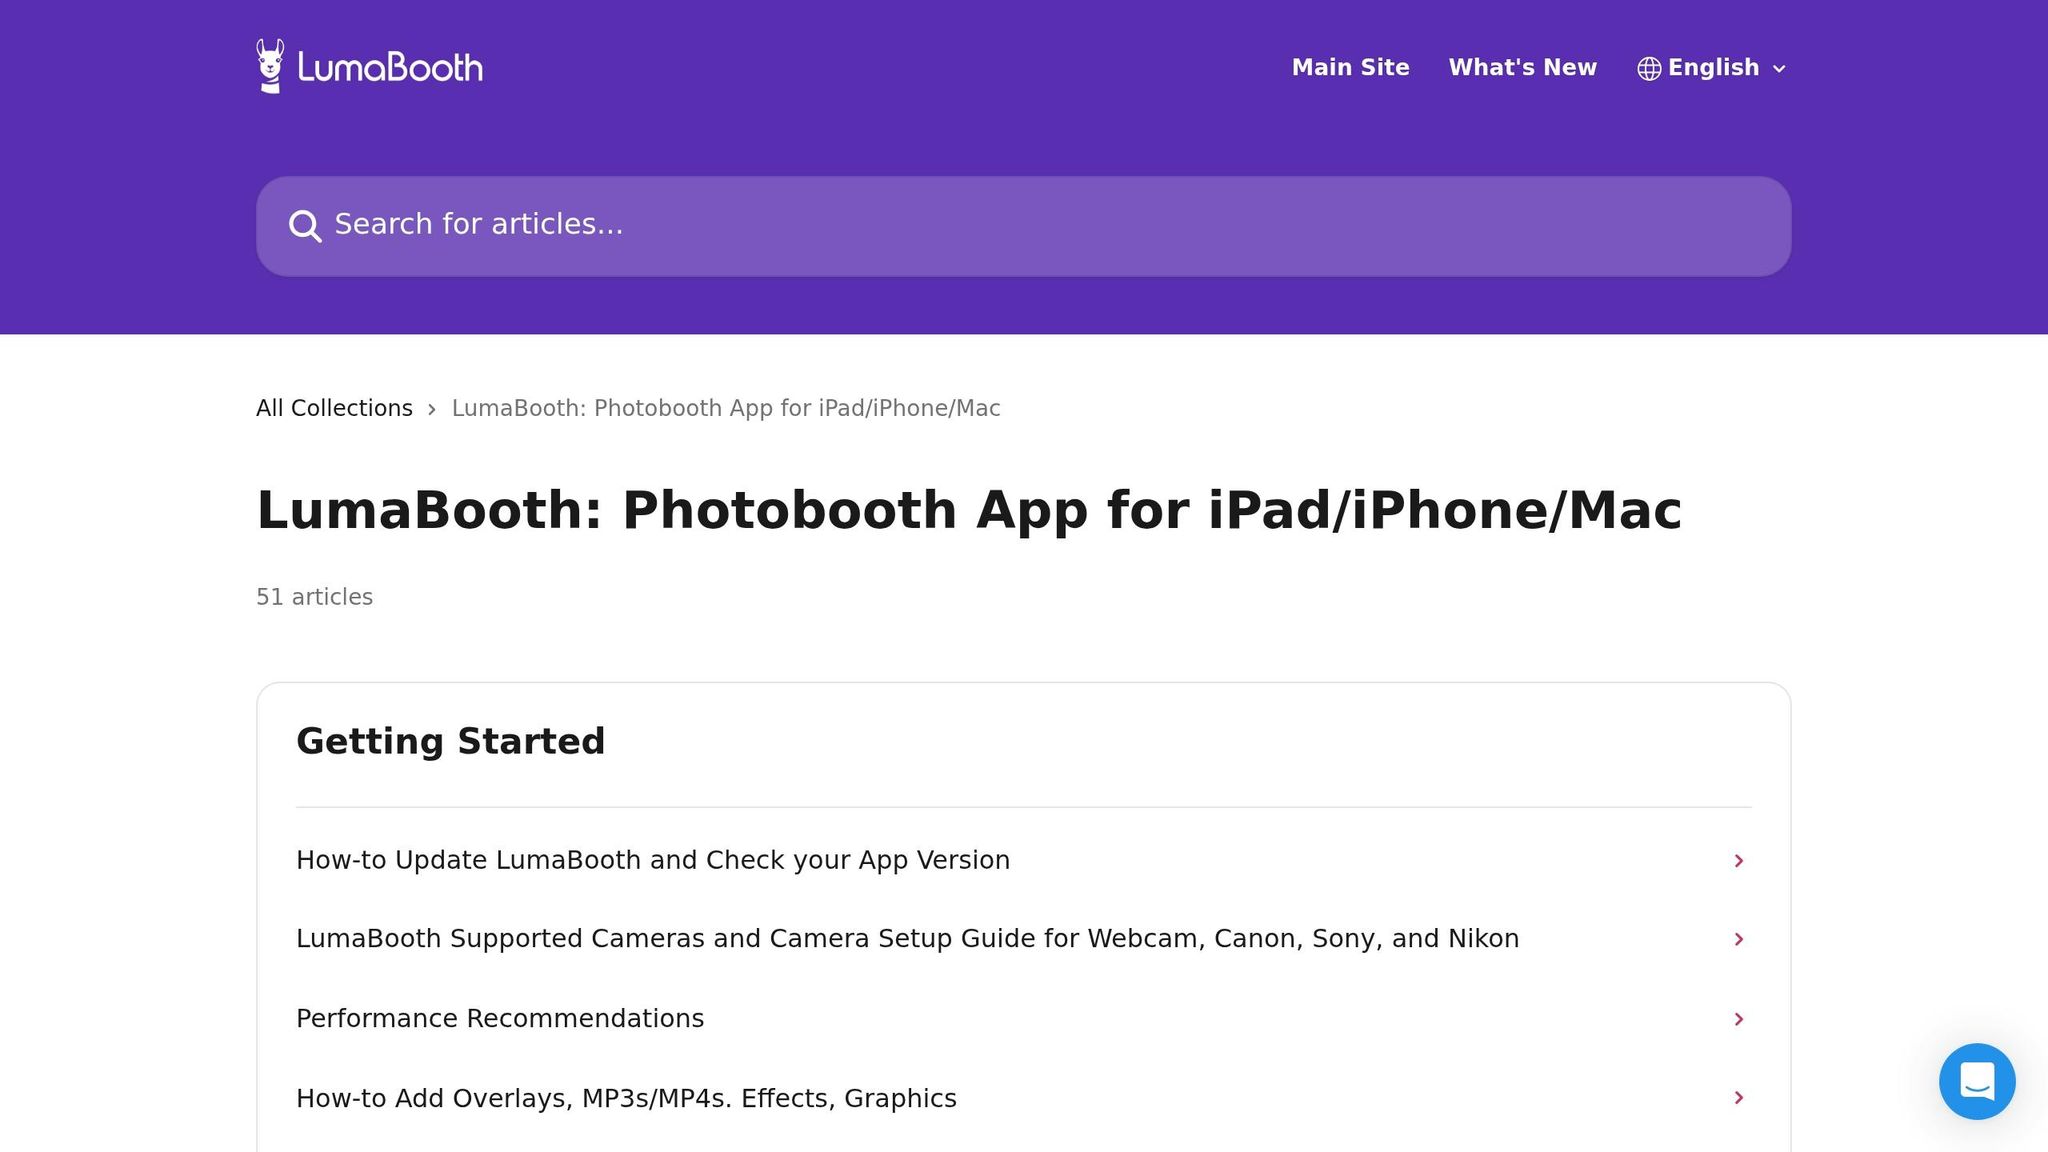The width and height of the screenshot is (2048, 1152).
Task: Open the English language dropdown
Action: pyautogui.click(x=1712, y=68)
